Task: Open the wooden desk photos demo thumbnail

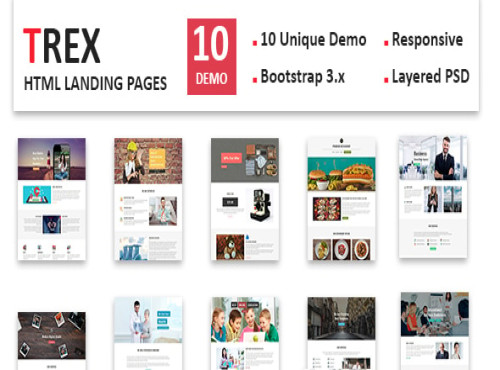Action: (x=52, y=341)
